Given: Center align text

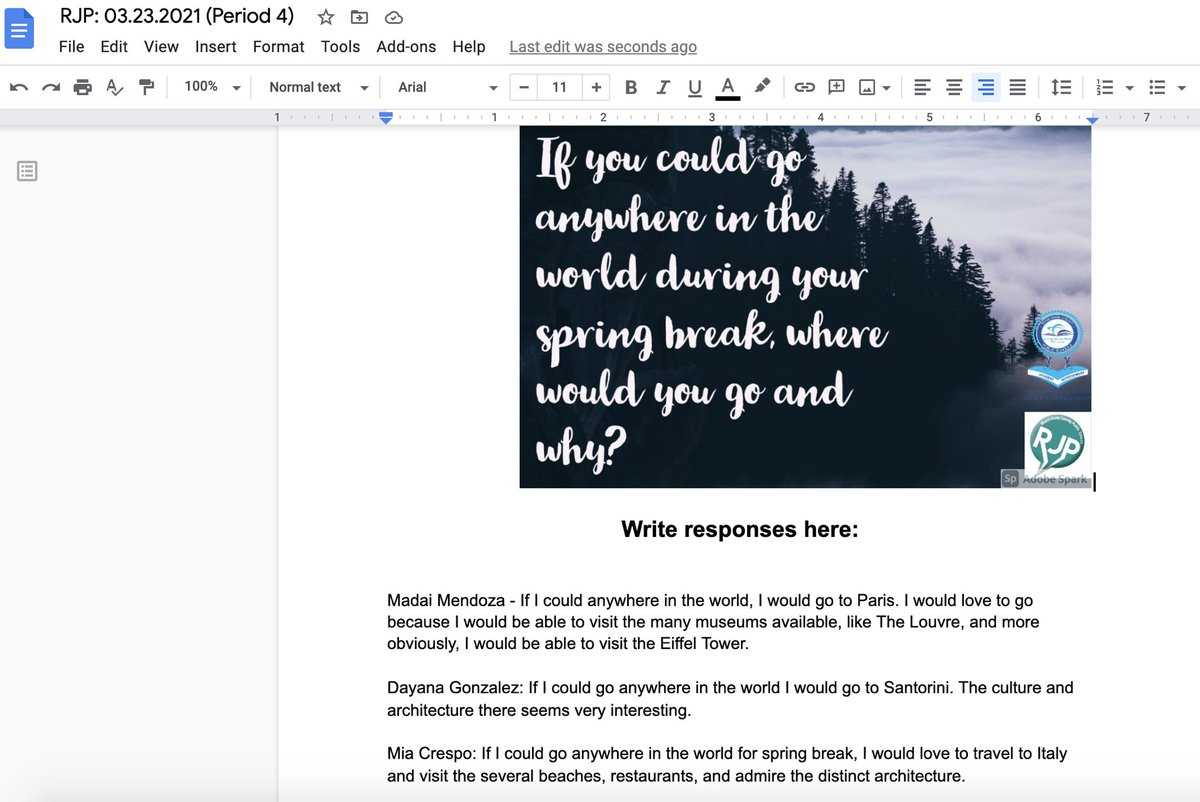Looking at the screenshot, I should pos(954,88).
